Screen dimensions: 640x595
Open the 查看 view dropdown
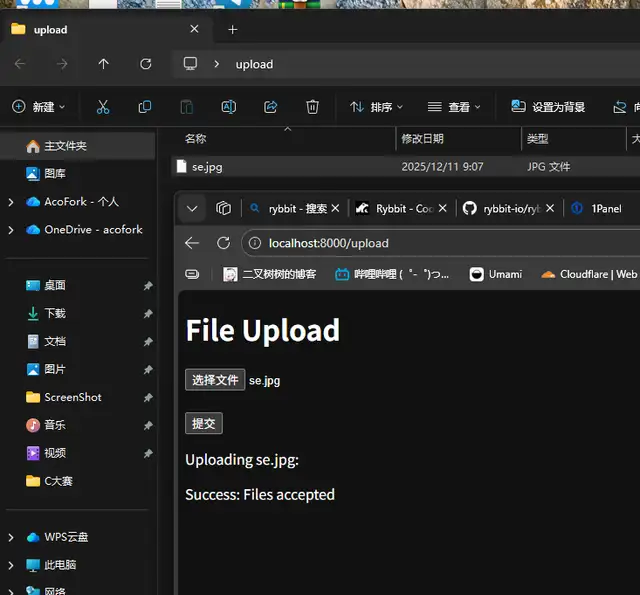(x=454, y=107)
